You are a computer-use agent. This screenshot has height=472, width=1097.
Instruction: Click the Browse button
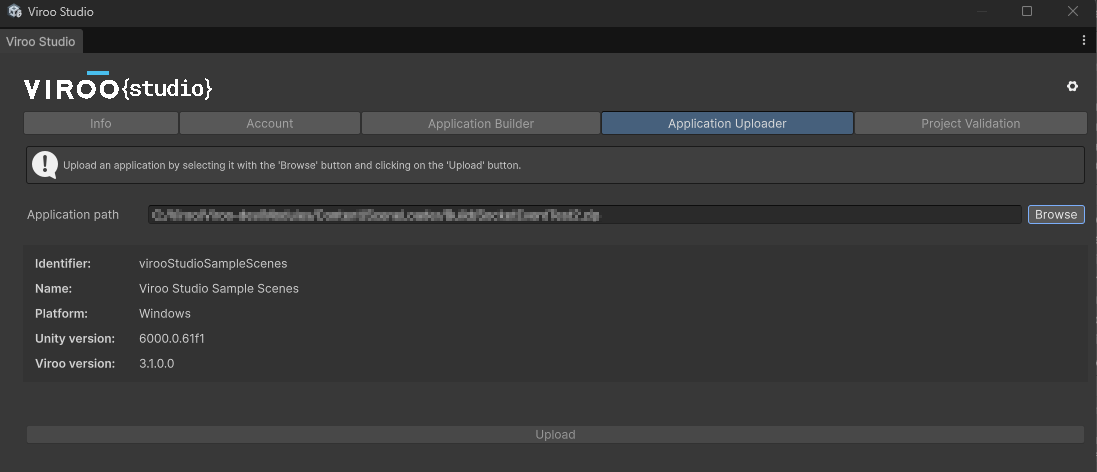point(1056,215)
